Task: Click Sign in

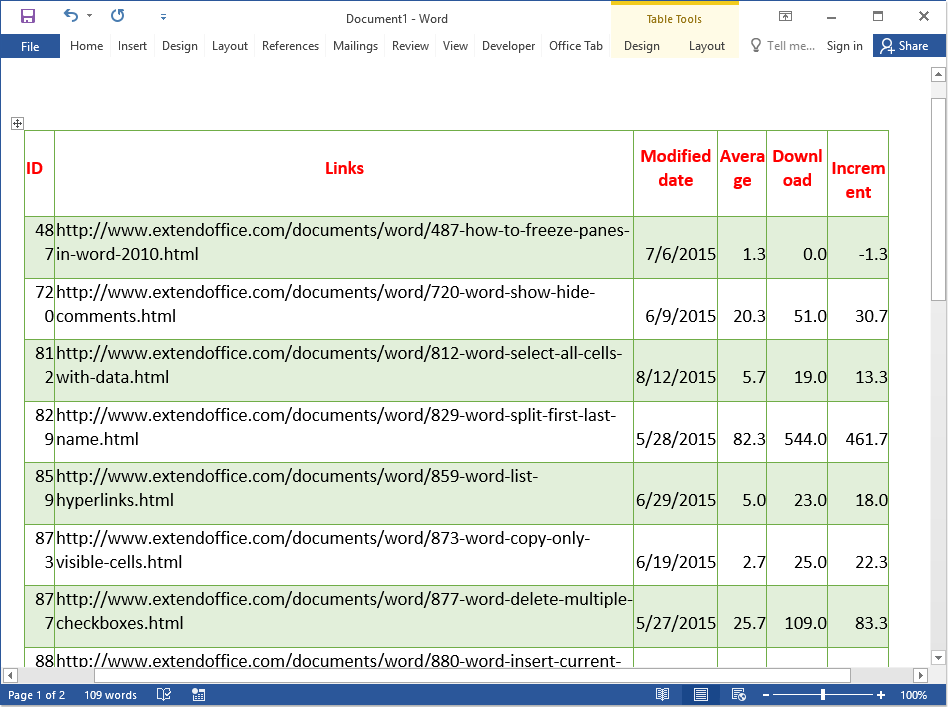Action: [x=844, y=46]
